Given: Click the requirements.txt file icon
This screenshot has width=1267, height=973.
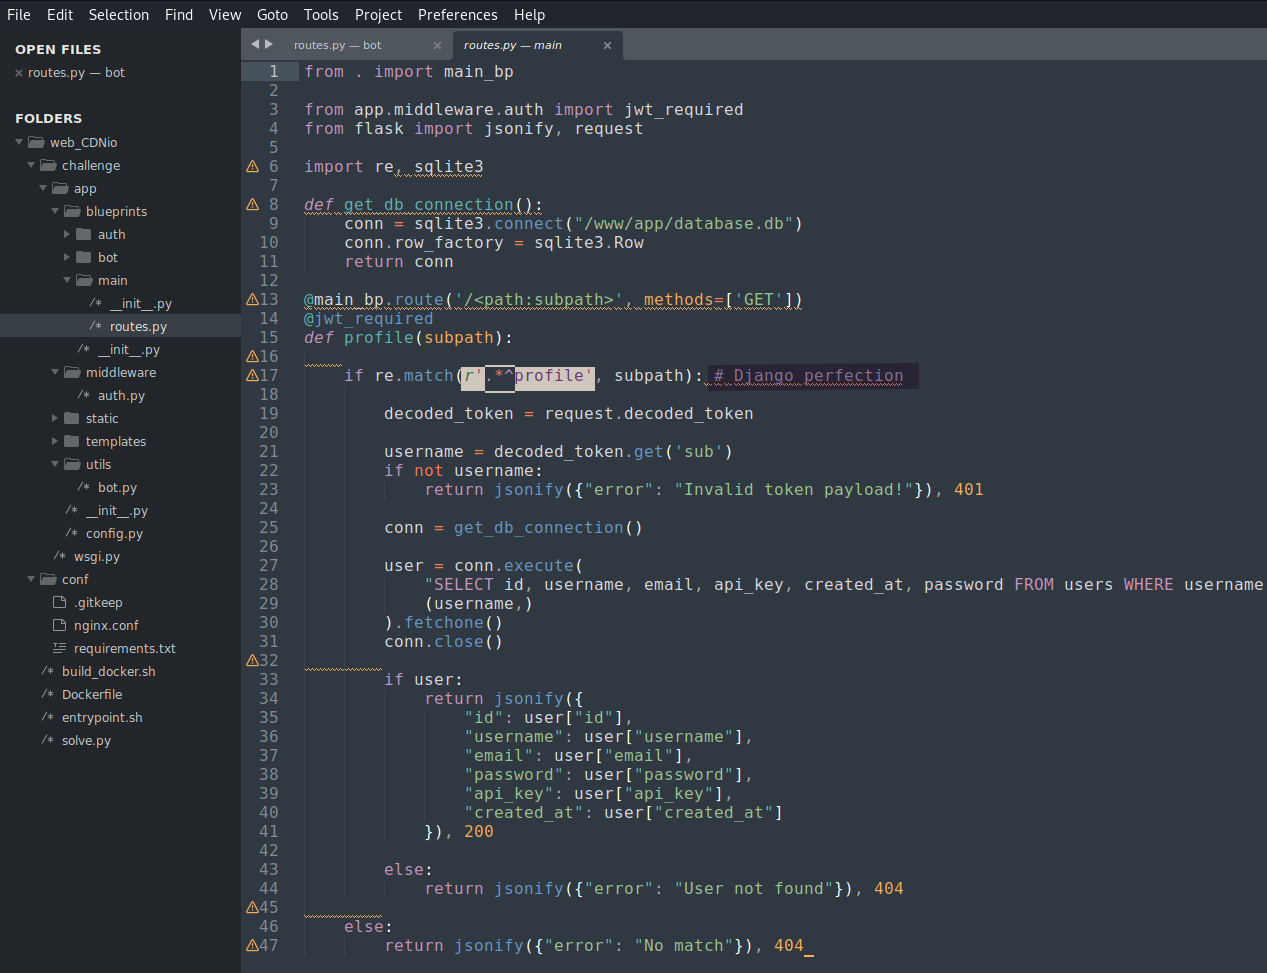Looking at the screenshot, I should tap(59, 649).
